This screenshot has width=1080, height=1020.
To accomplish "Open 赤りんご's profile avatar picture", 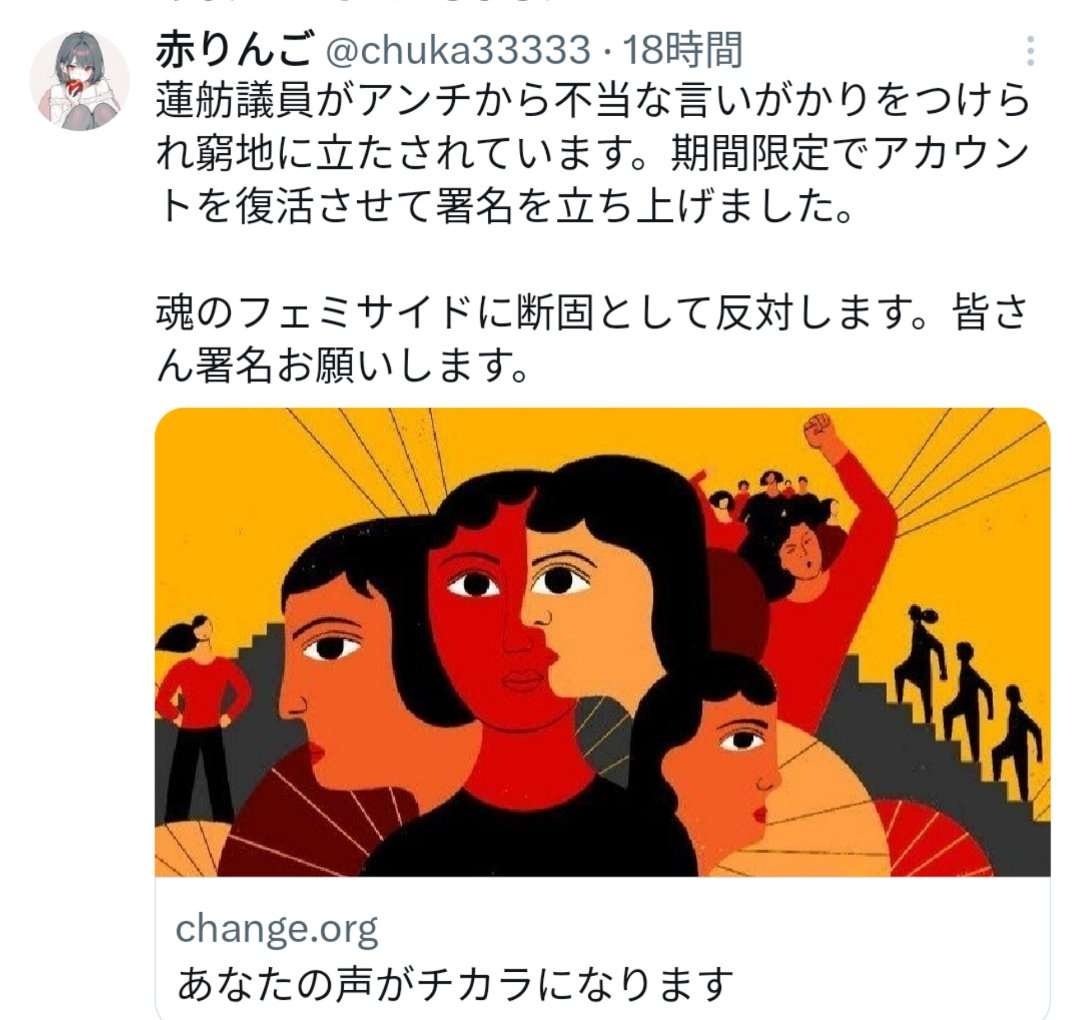I will click(x=79, y=81).
